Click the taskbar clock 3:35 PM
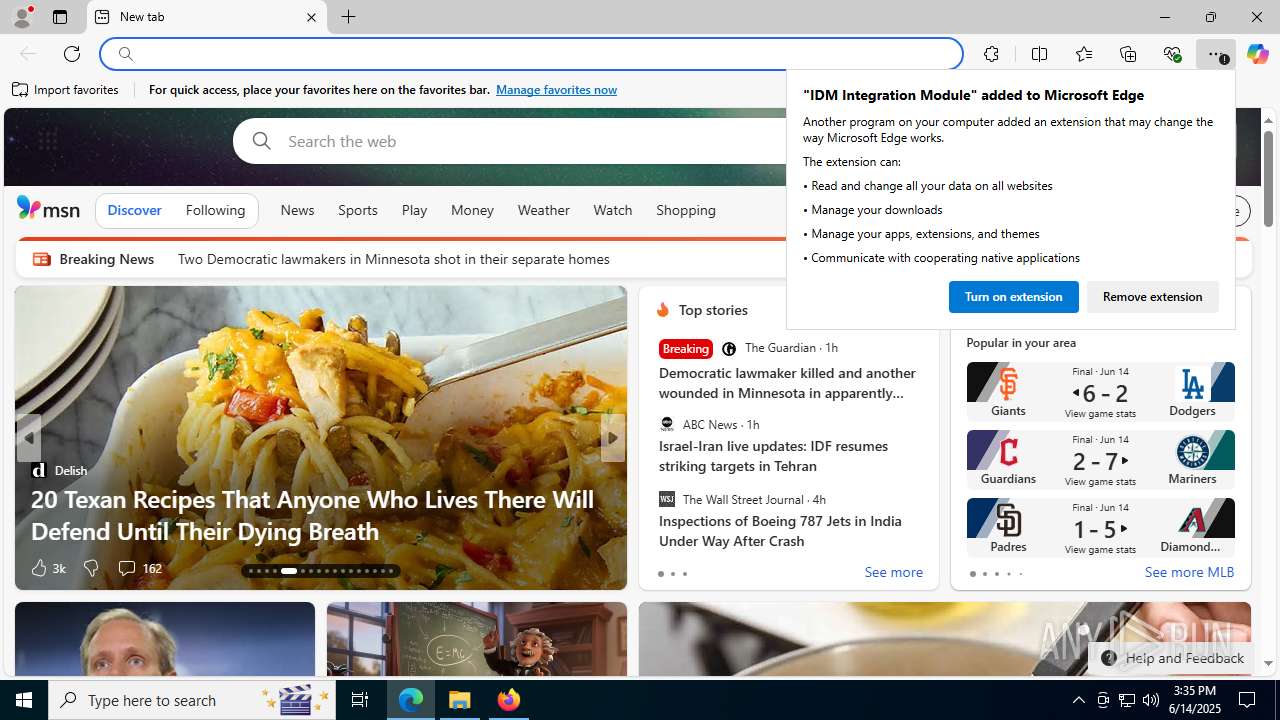Image resolution: width=1280 pixels, height=720 pixels. (x=1194, y=700)
